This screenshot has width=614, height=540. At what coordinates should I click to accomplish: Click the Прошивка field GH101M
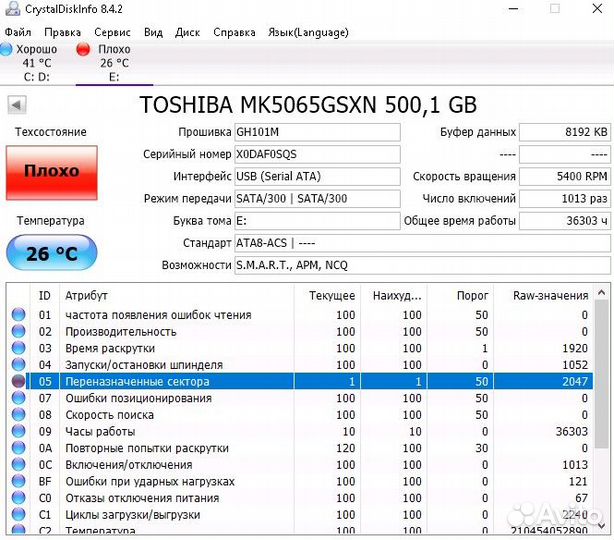click(x=317, y=132)
